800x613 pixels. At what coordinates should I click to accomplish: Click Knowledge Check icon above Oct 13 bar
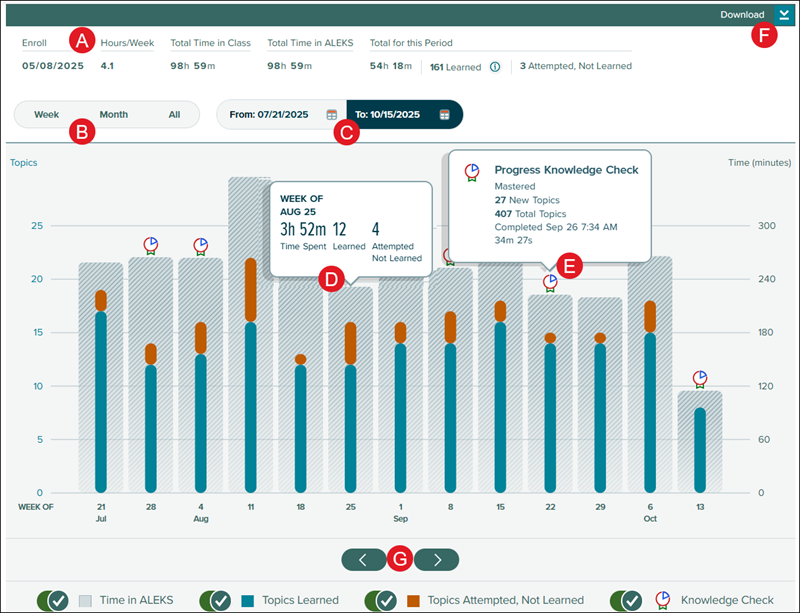tap(700, 379)
